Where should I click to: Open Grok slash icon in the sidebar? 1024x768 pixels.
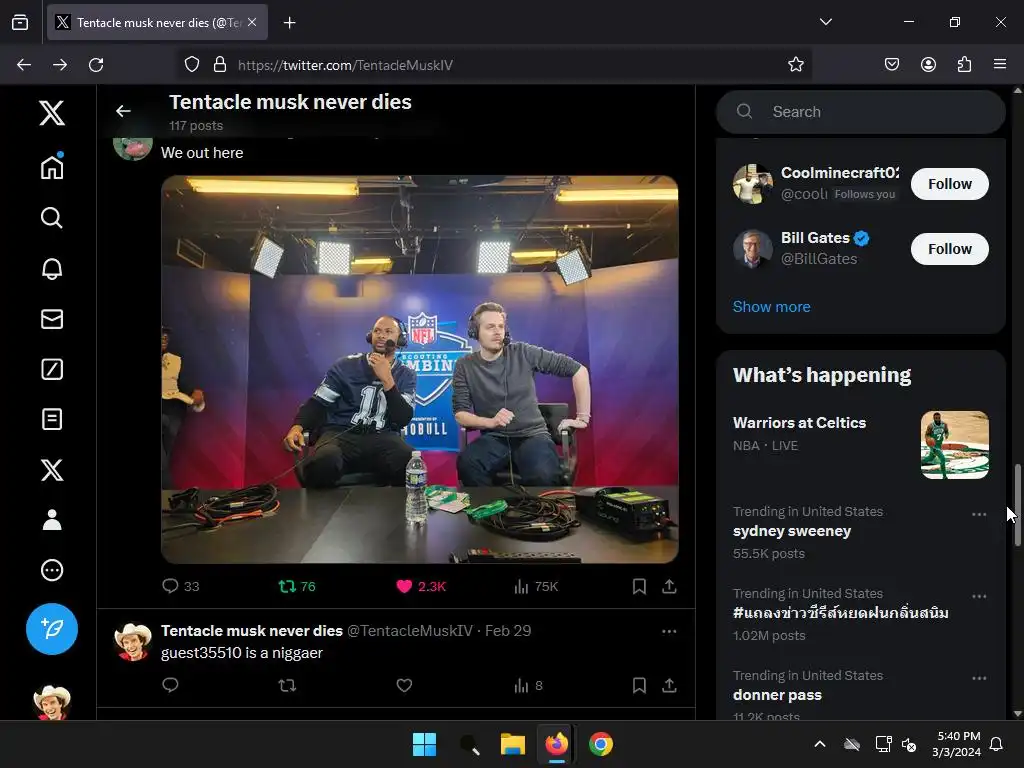52,369
